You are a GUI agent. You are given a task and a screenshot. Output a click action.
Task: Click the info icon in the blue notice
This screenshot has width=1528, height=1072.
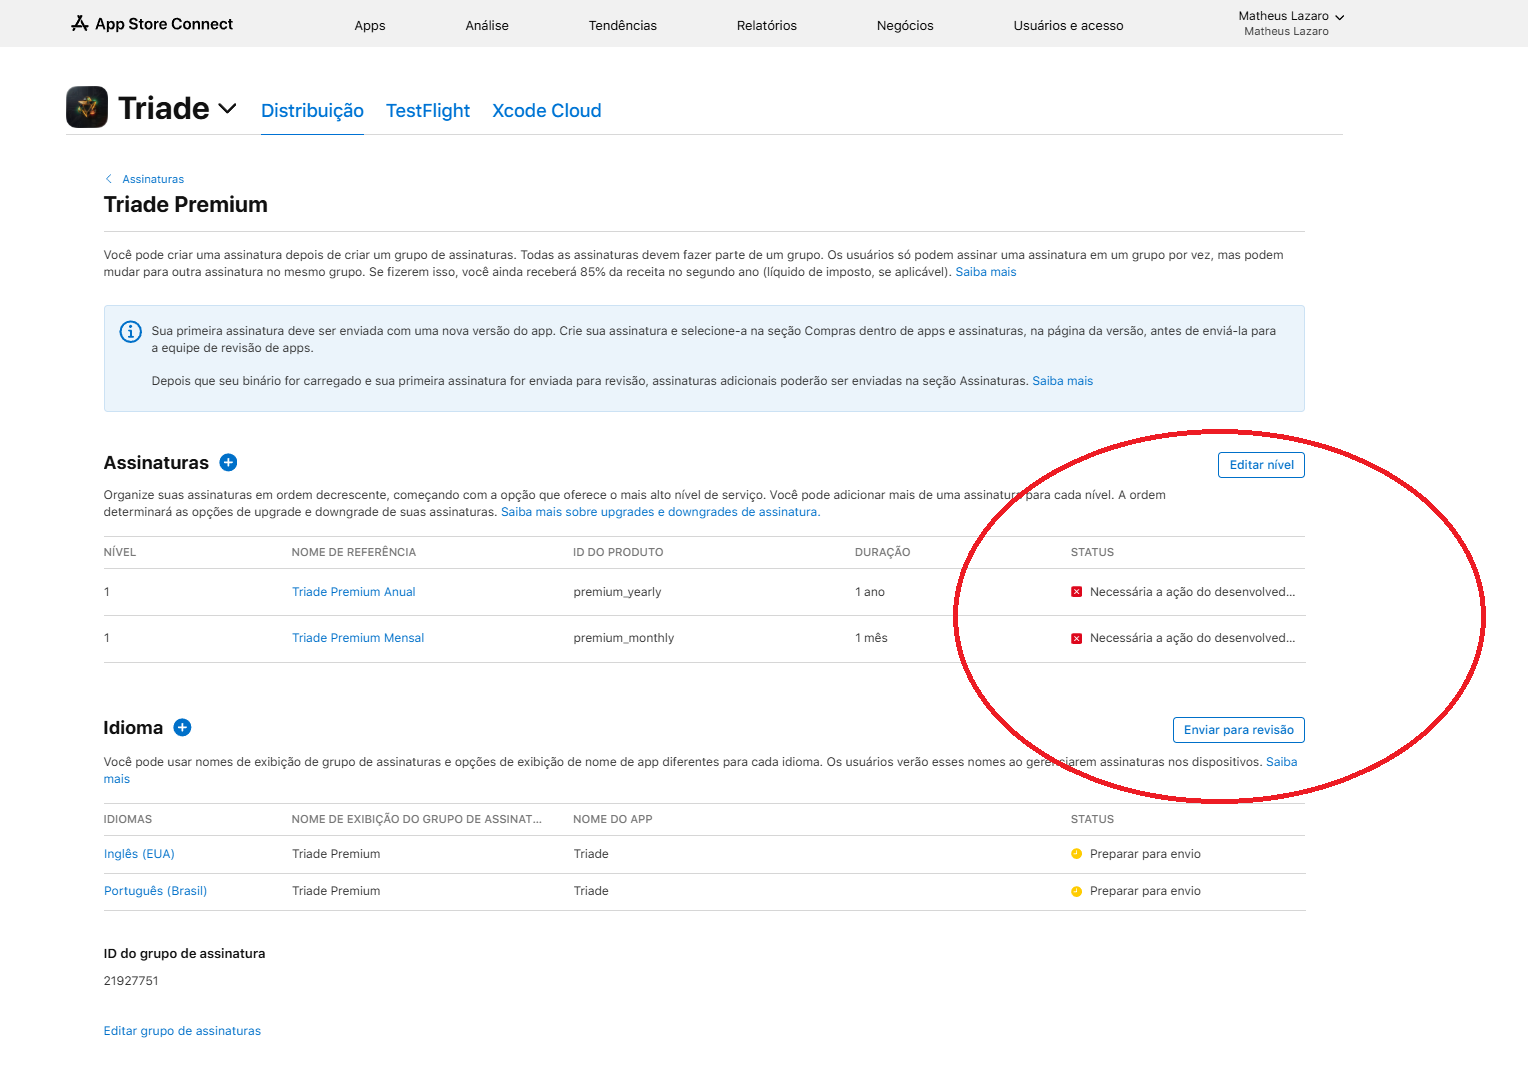[131, 332]
